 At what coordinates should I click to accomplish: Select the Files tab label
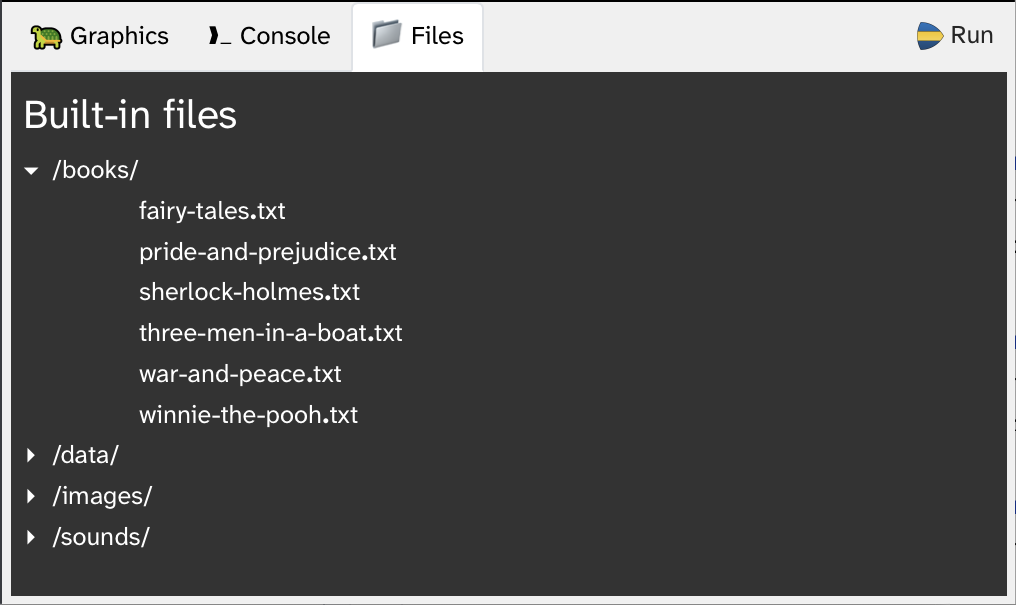(x=437, y=36)
